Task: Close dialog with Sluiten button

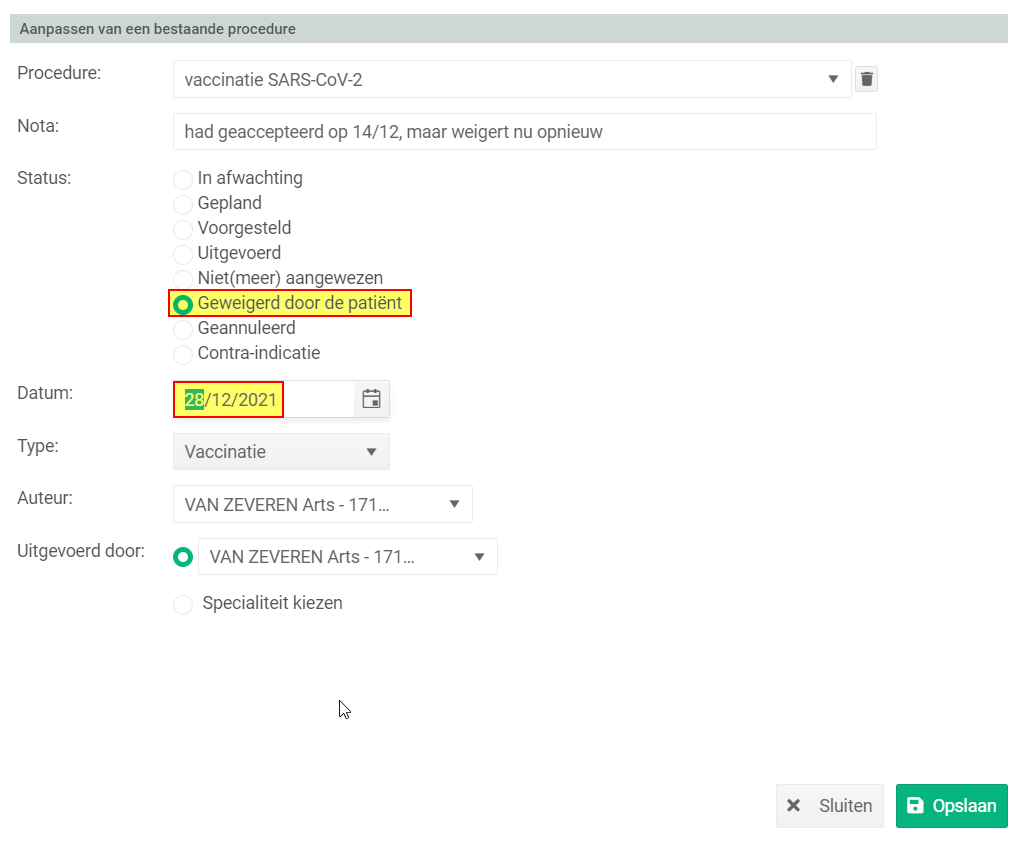Action: coord(830,806)
